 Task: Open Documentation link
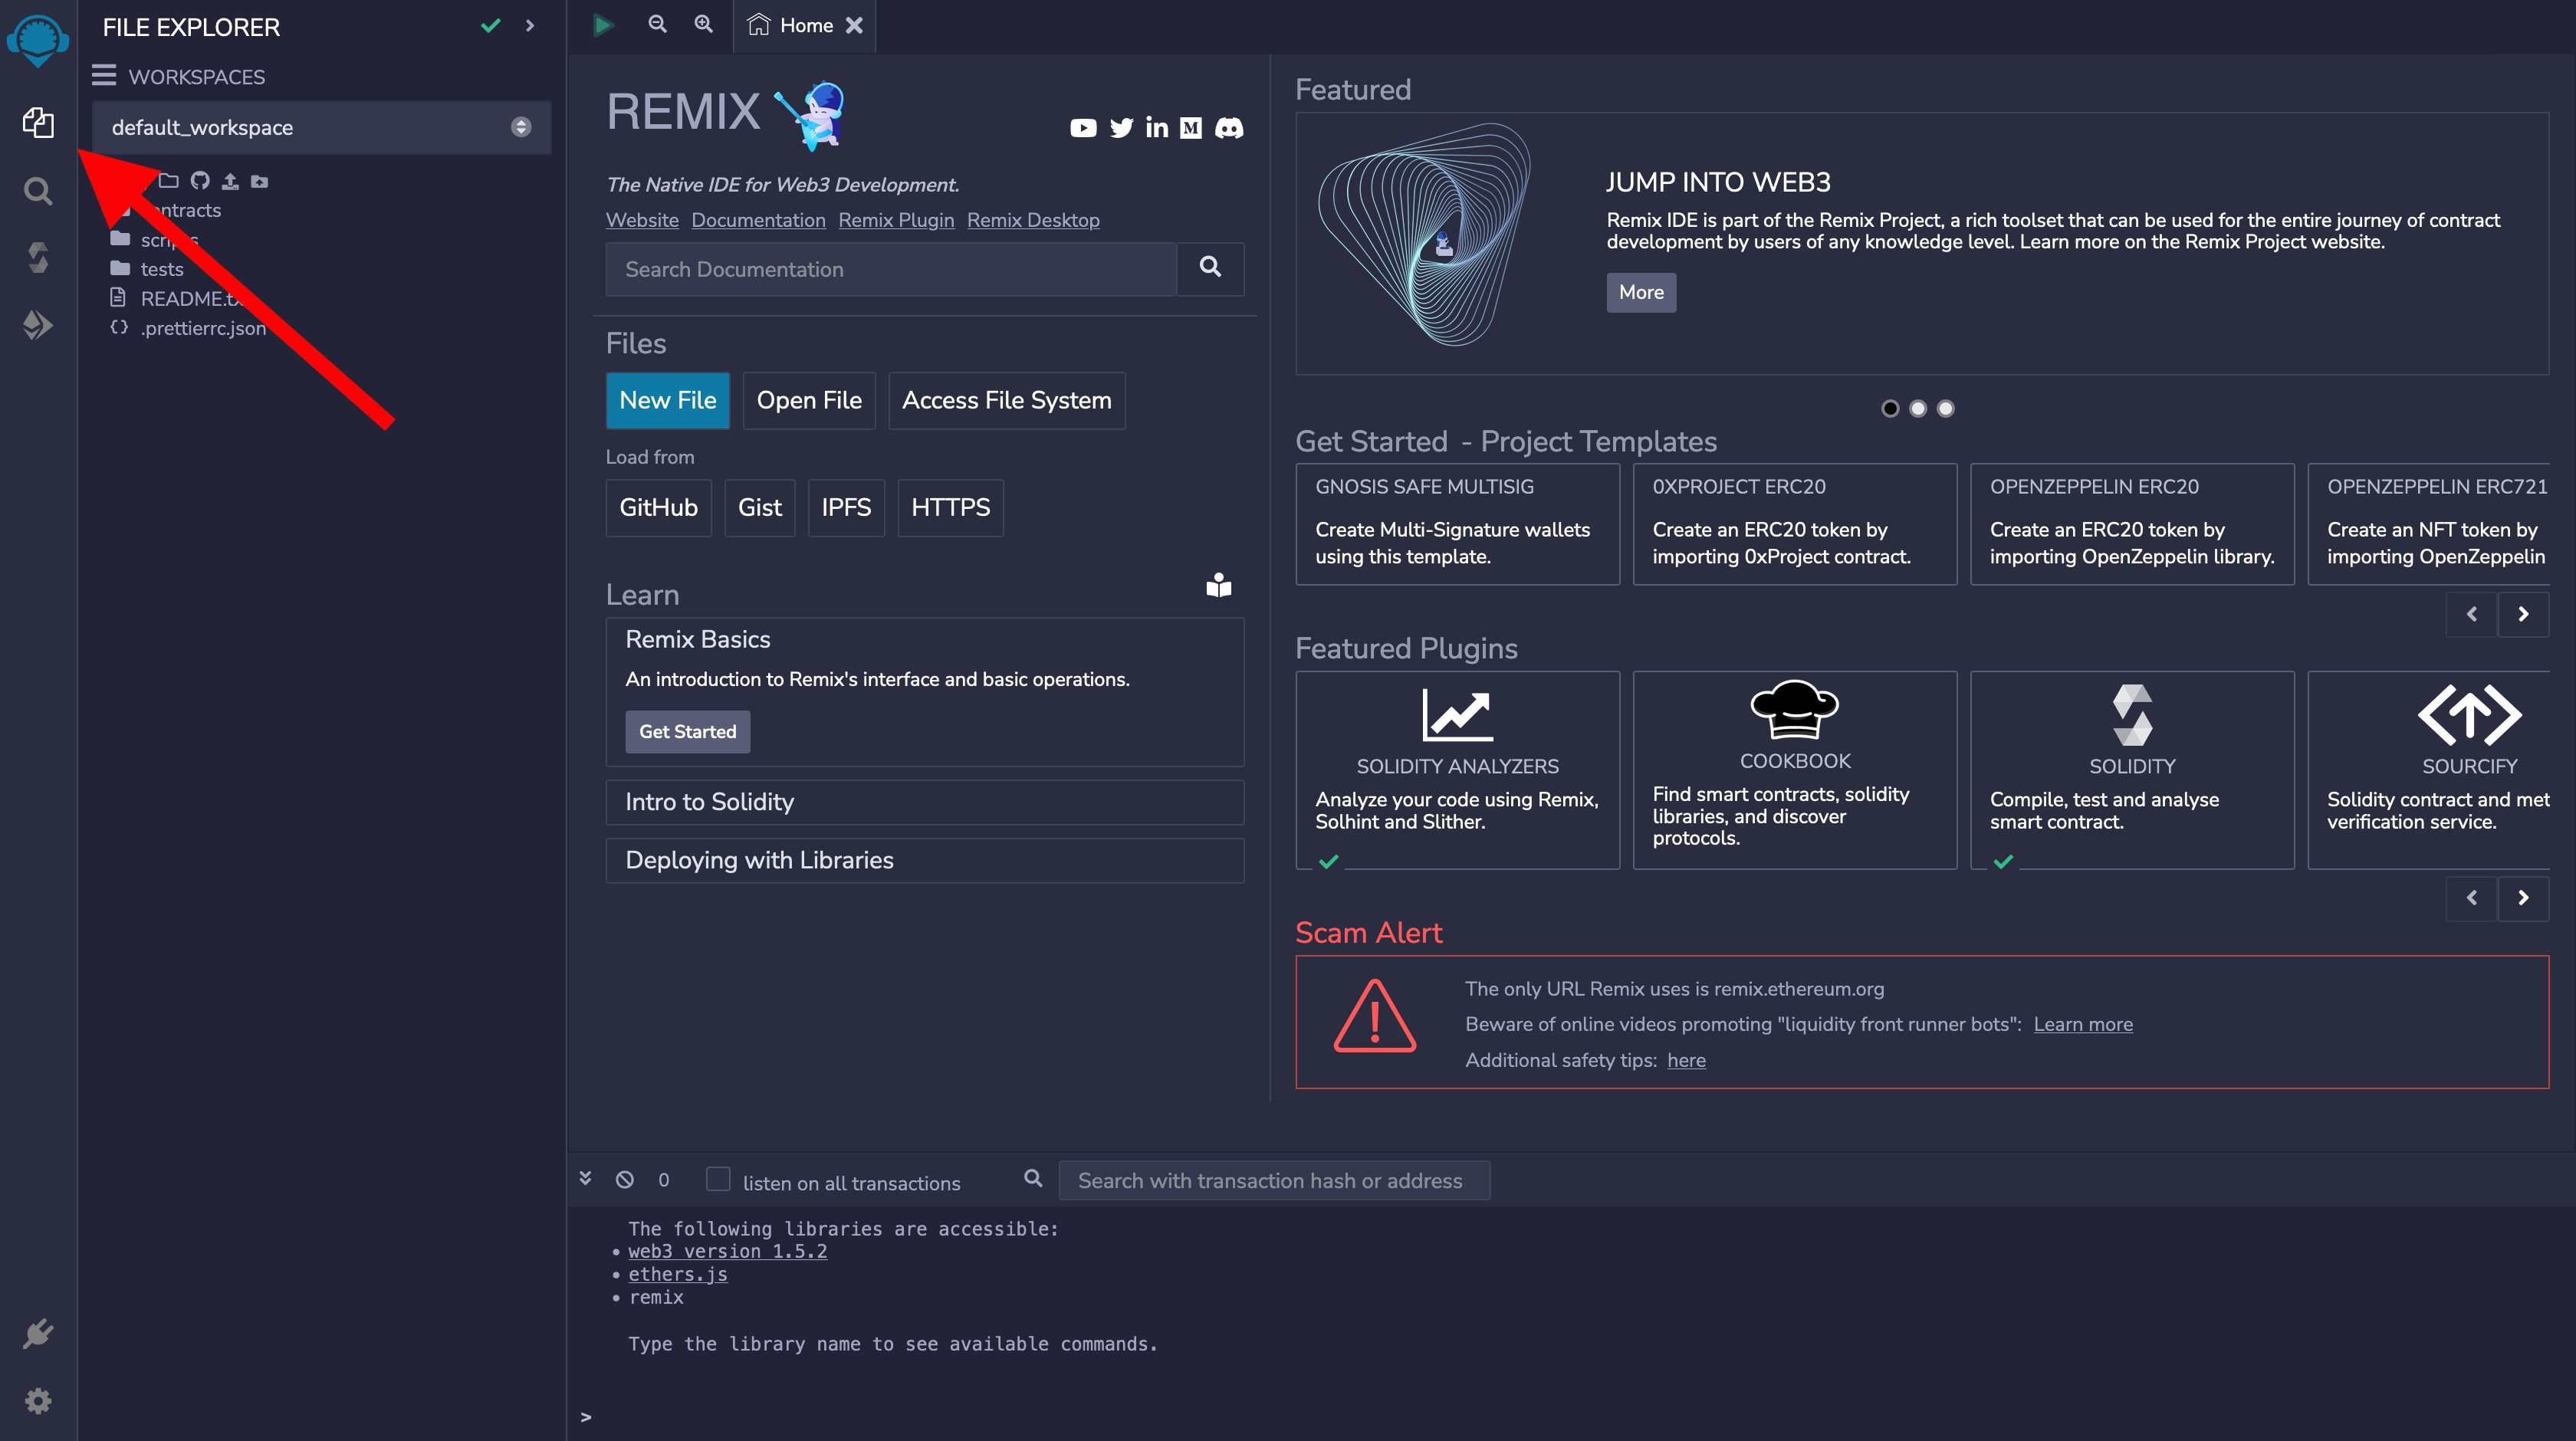click(x=758, y=220)
